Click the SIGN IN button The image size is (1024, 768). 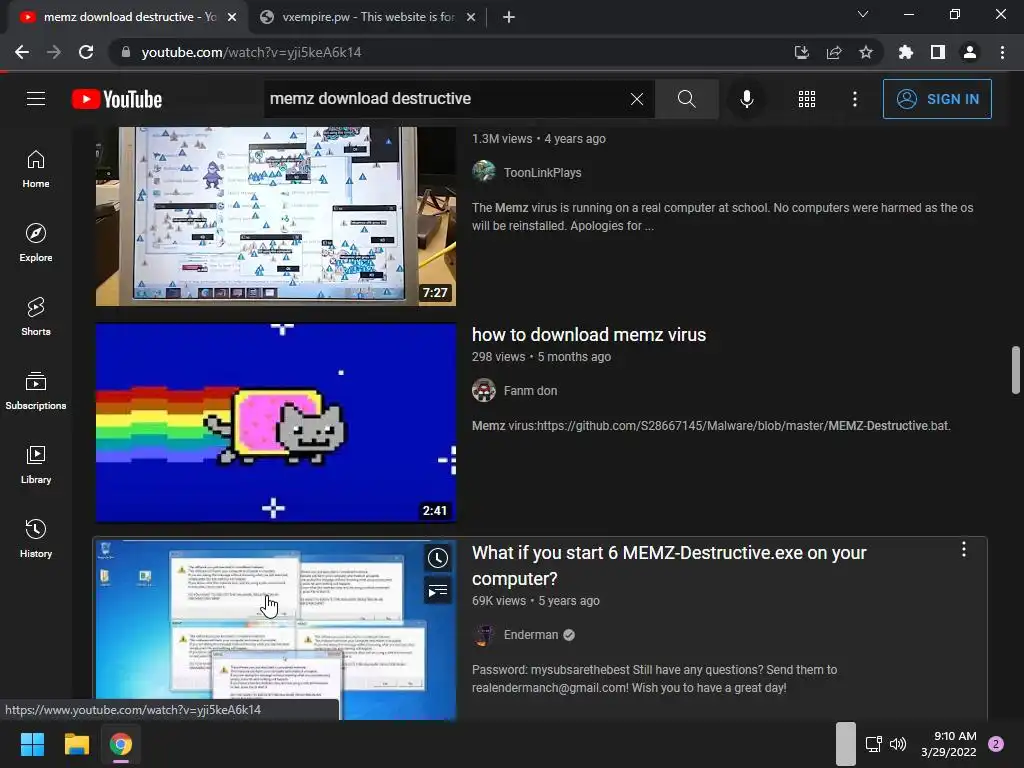(x=937, y=99)
